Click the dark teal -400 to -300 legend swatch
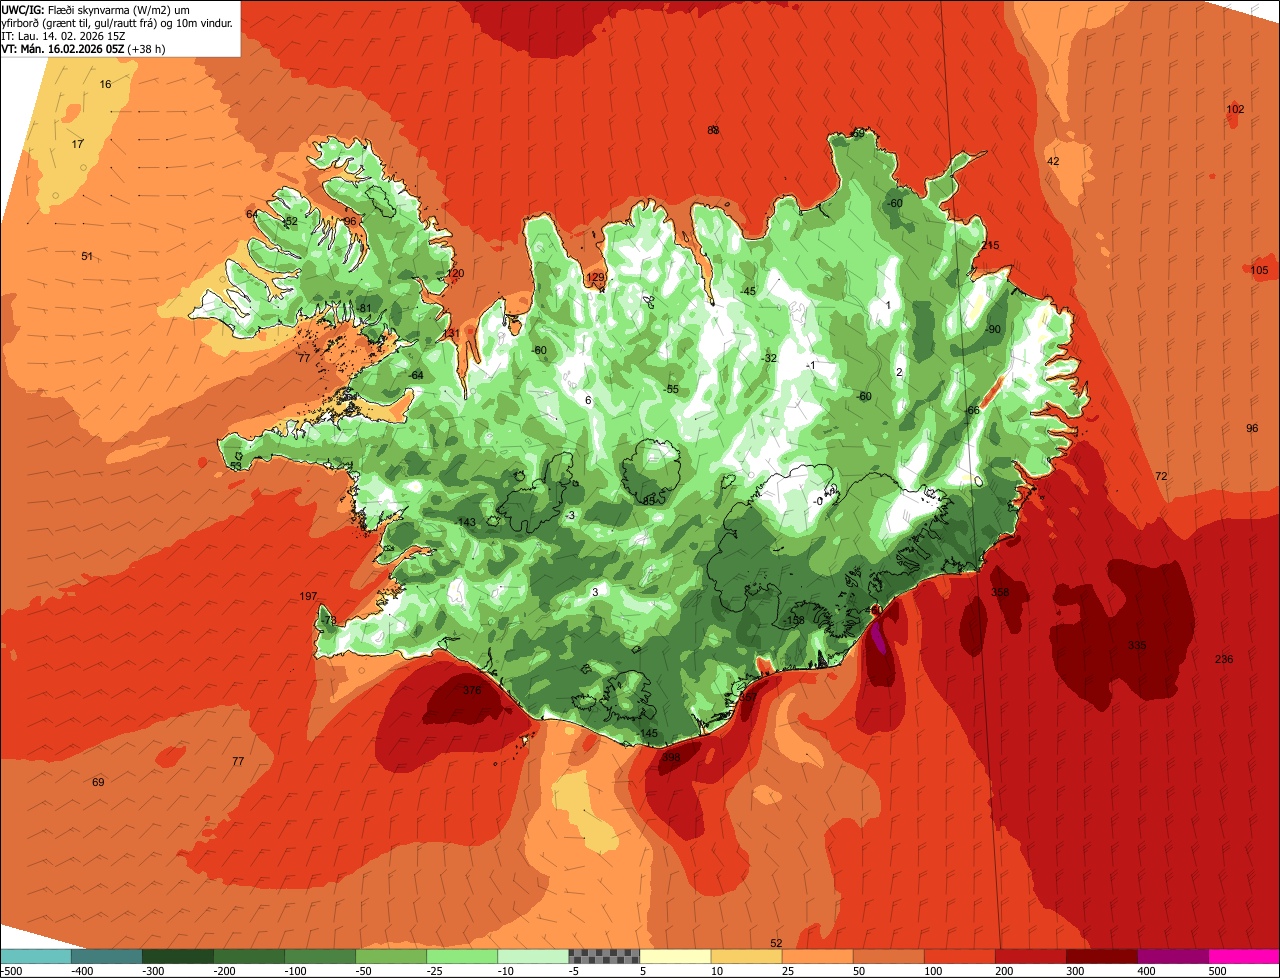This screenshot has height=978, width=1280. click(x=106, y=955)
